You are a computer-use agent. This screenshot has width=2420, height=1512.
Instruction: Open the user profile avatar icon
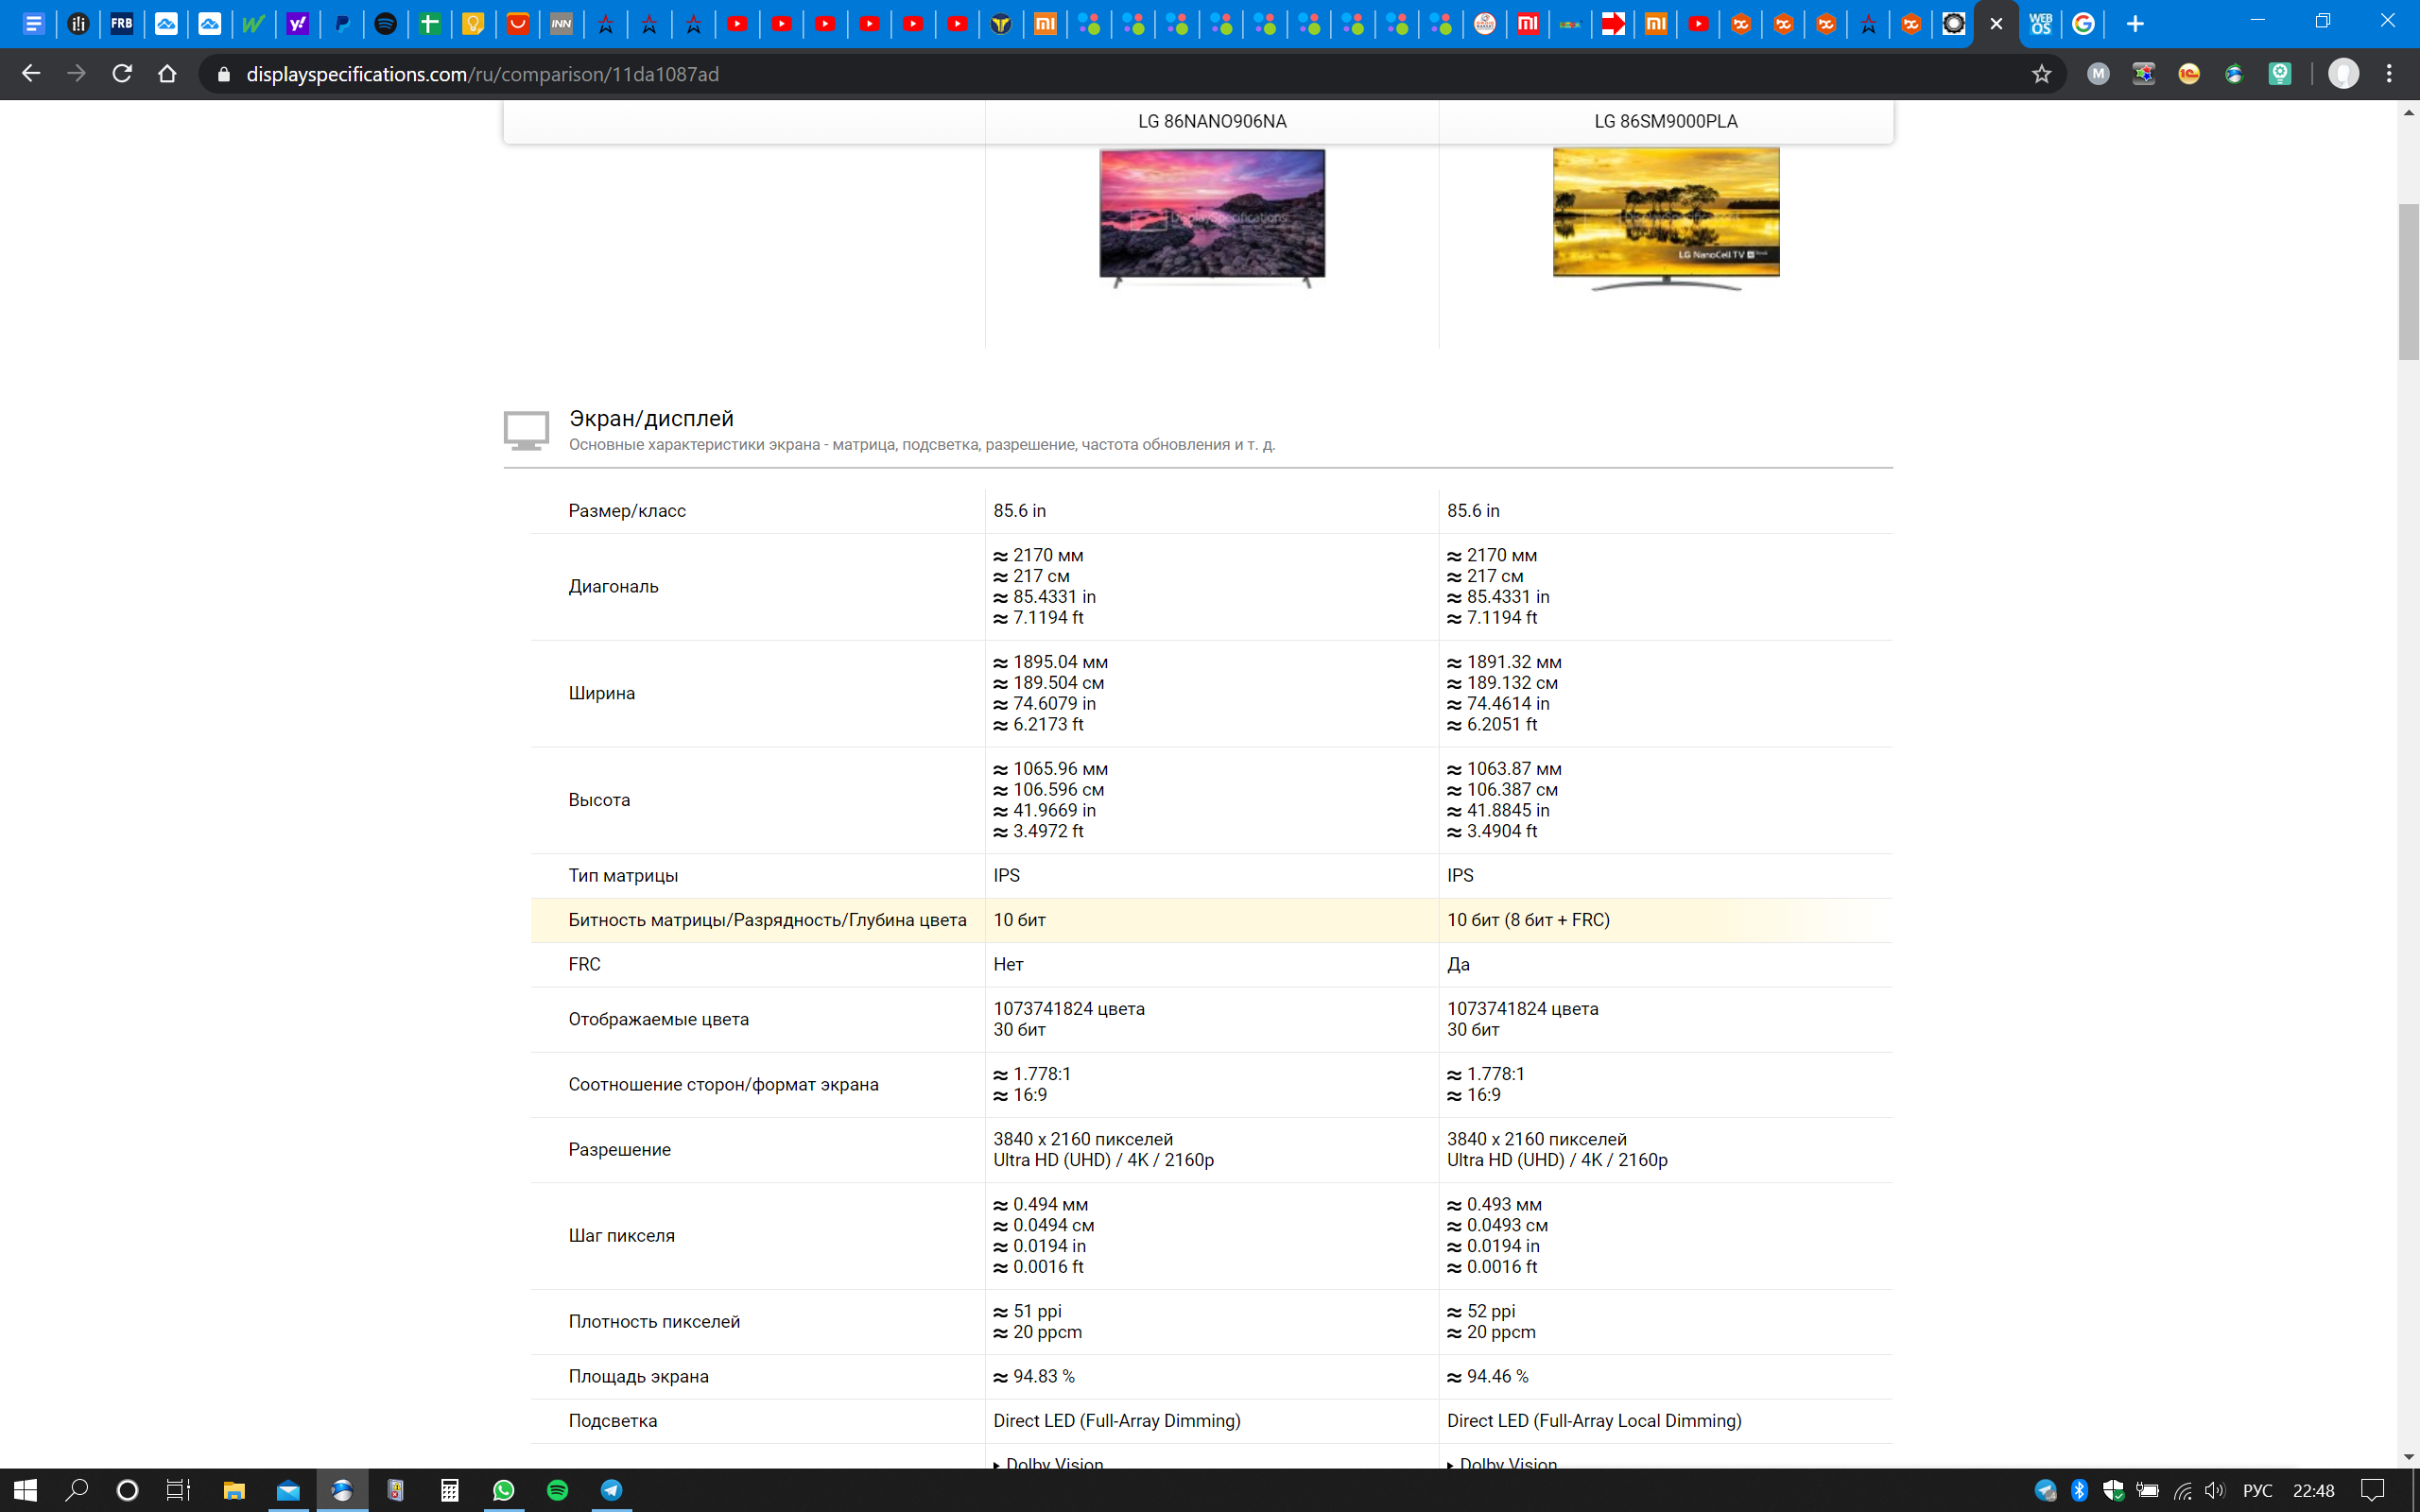point(2343,74)
